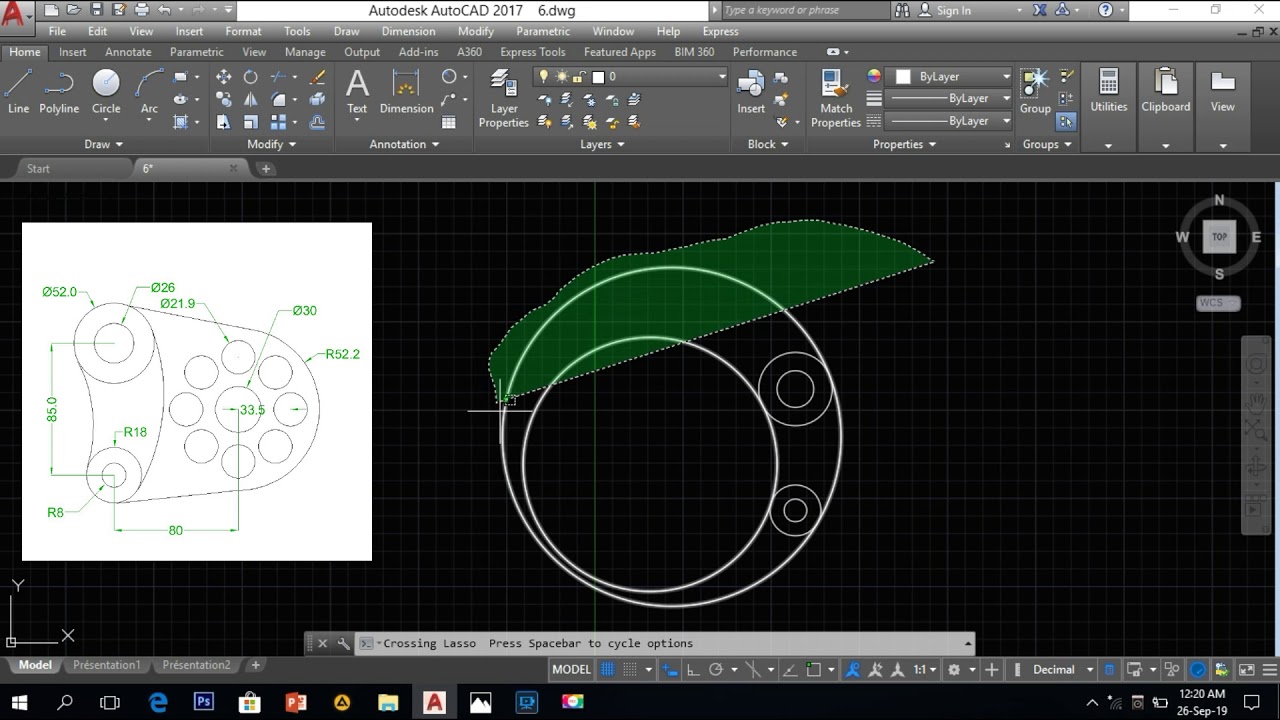Switch to the Start file tab
This screenshot has width=1280, height=720.
click(38, 168)
